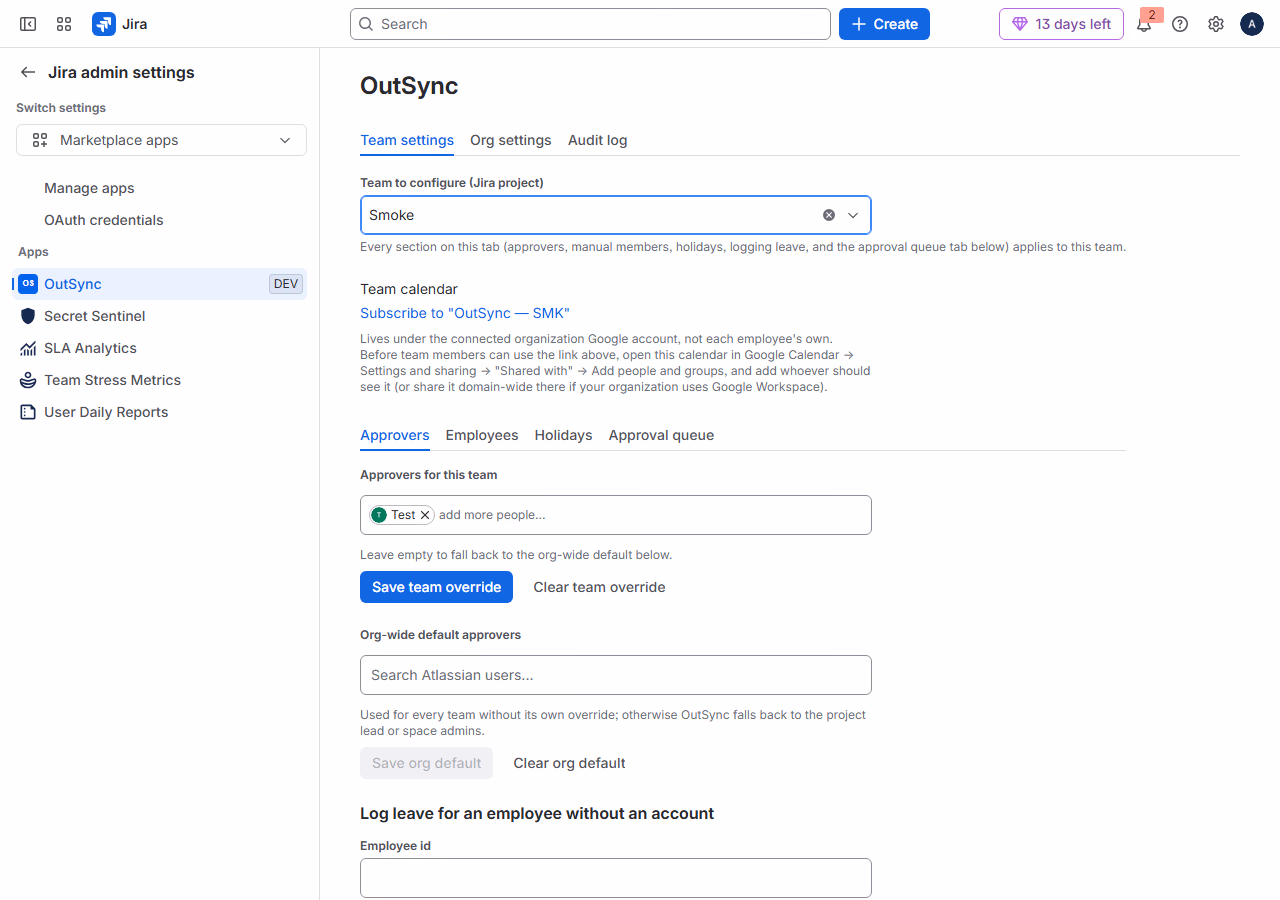1280x900 pixels.
Task: Open the Audit log tab
Action: [598, 140]
